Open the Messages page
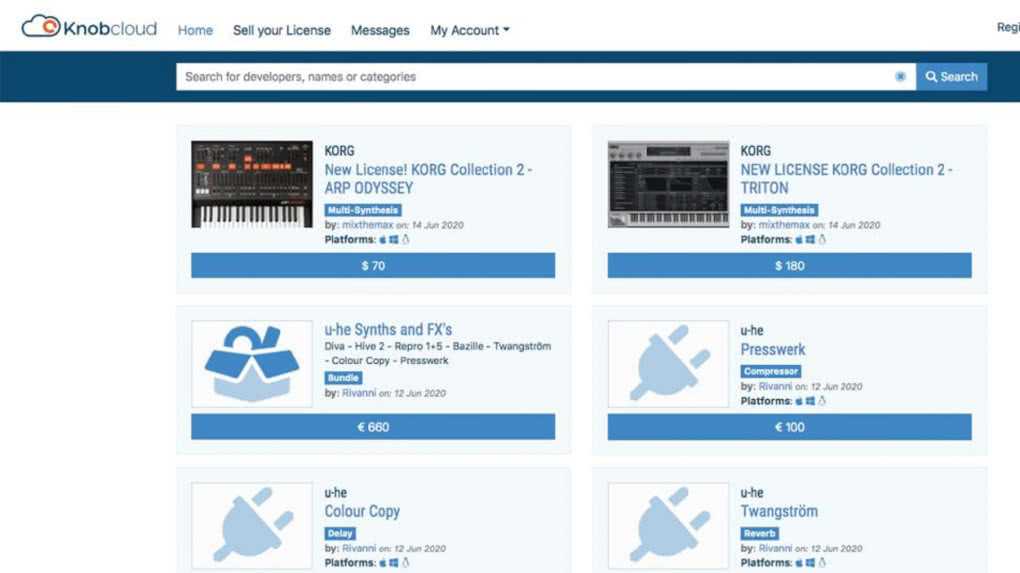 click(x=380, y=30)
